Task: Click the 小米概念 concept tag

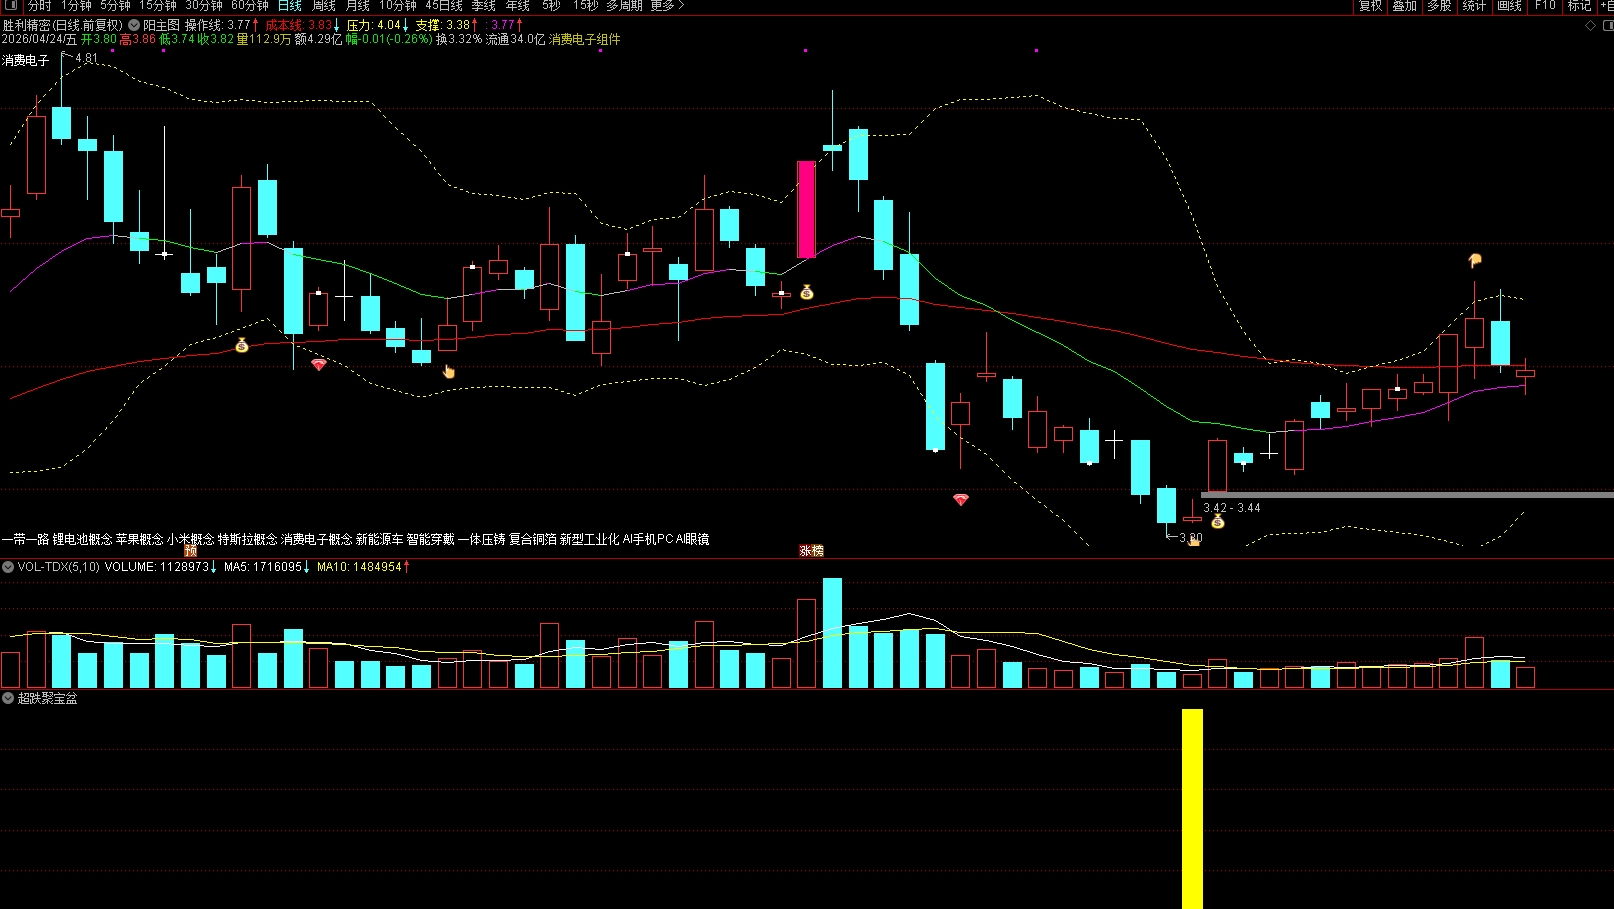Action: click(190, 539)
